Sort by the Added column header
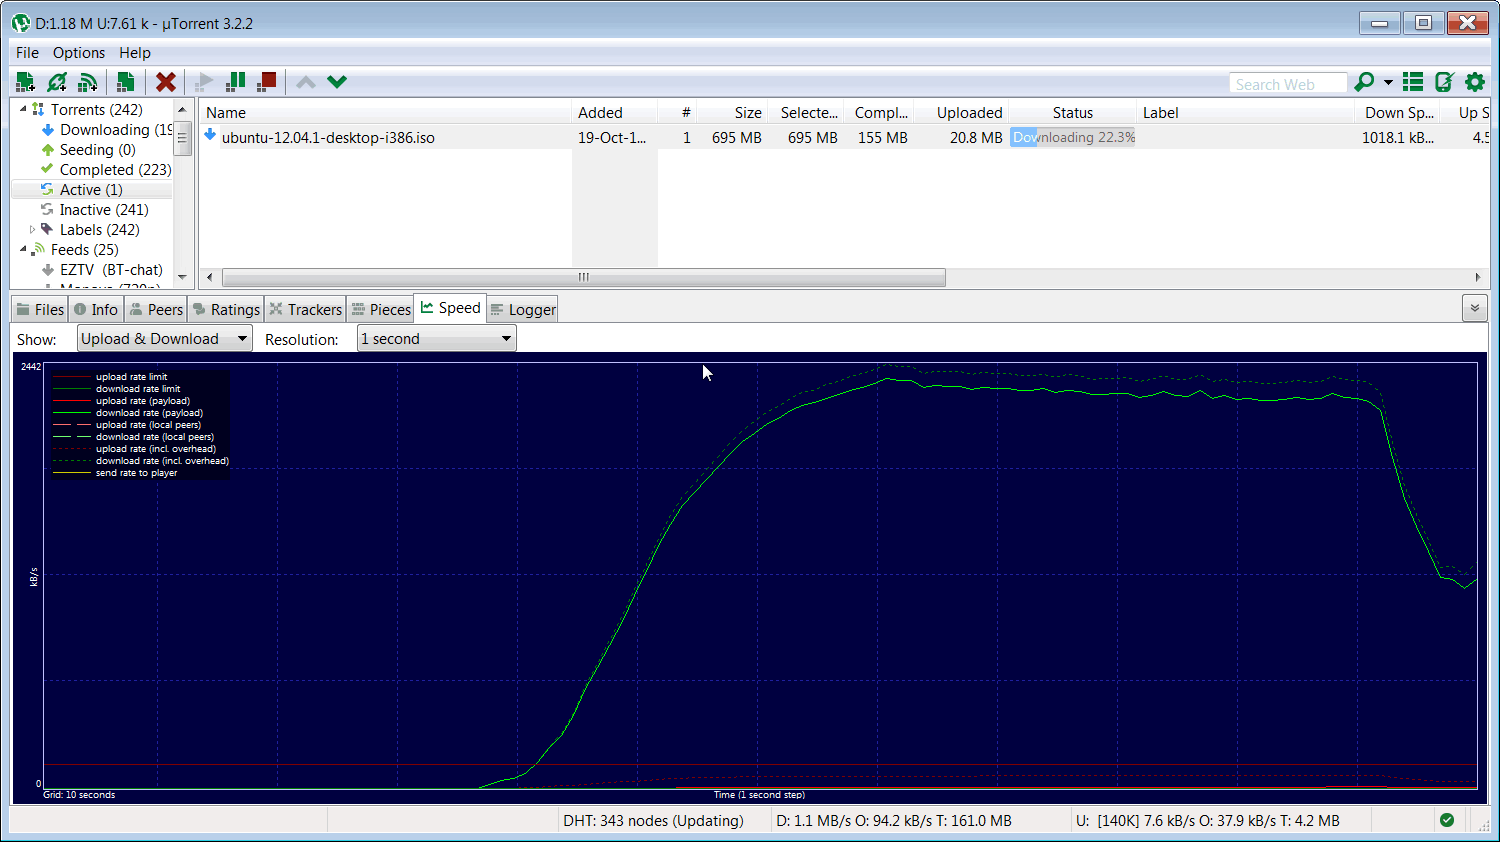1500x842 pixels. (x=615, y=113)
